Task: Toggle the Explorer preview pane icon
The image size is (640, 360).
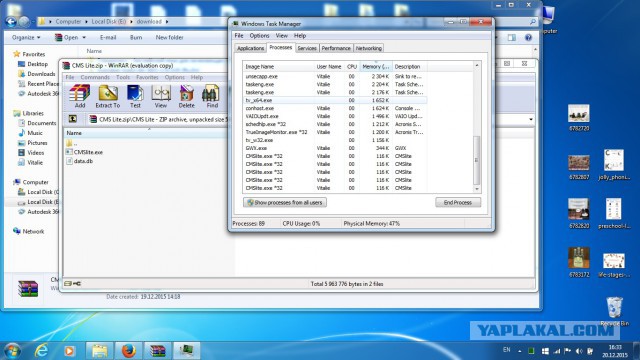Action: tap(511, 38)
